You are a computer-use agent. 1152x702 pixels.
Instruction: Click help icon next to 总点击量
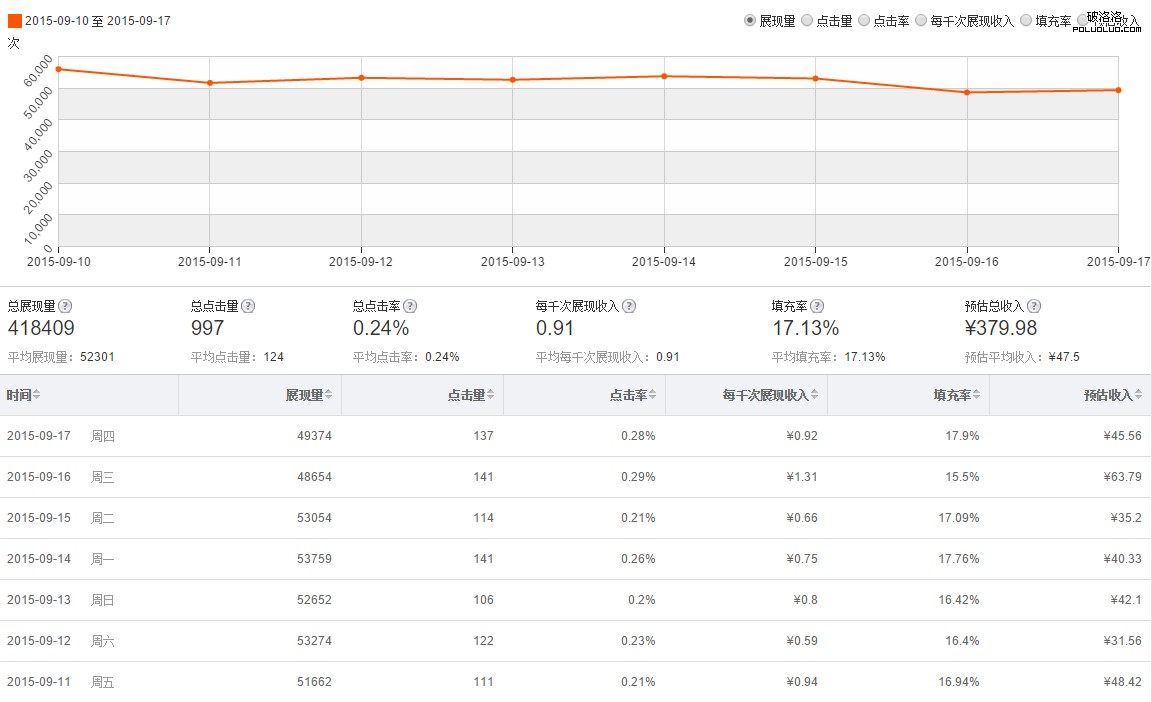tap(248, 306)
